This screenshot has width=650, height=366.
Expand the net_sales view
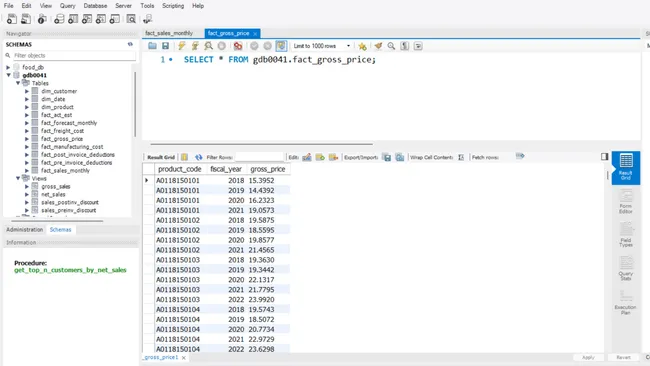(27, 194)
